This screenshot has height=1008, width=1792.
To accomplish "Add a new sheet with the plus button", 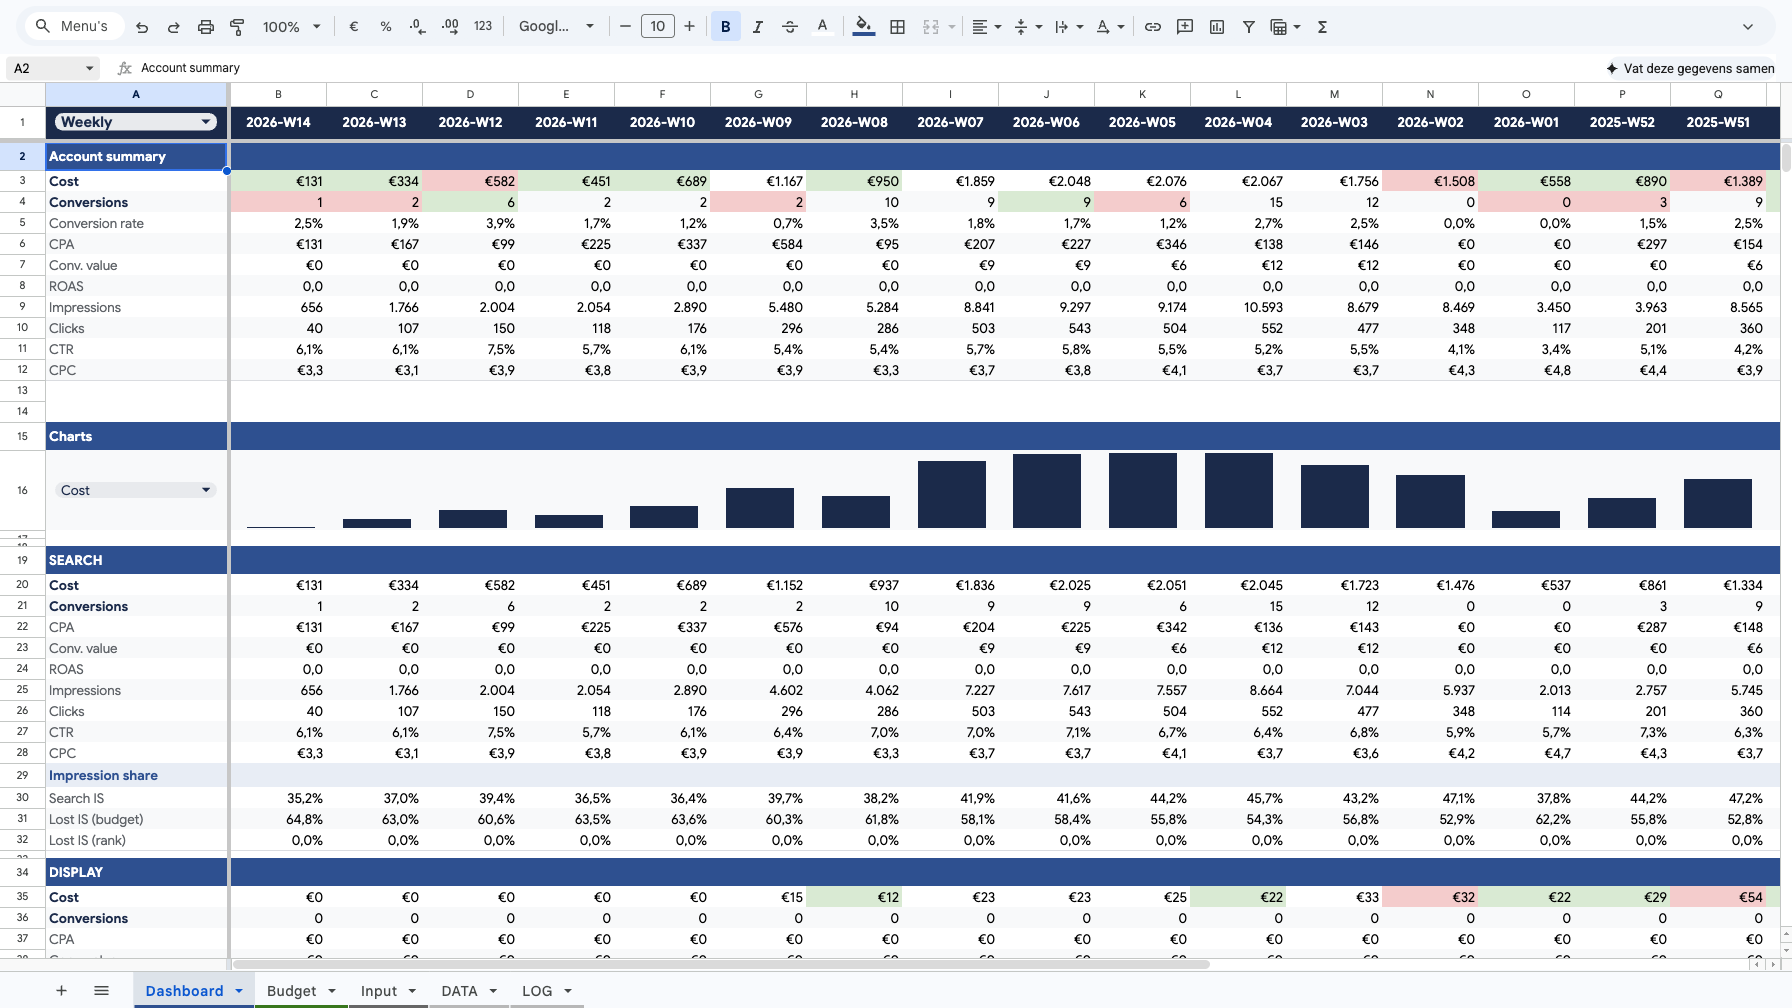I will tap(61, 990).
